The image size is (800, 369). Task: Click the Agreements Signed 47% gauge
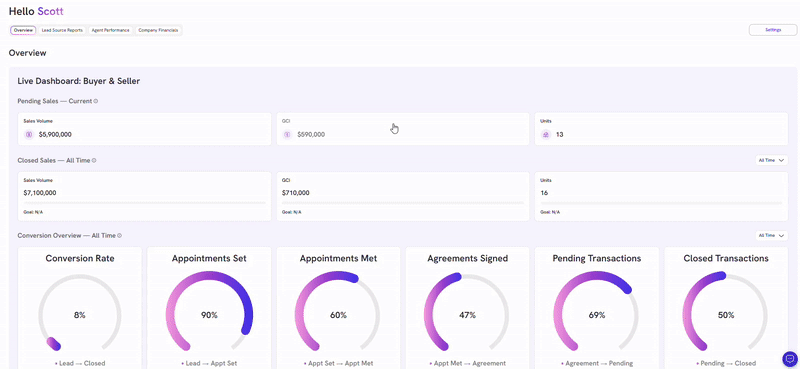point(467,312)
